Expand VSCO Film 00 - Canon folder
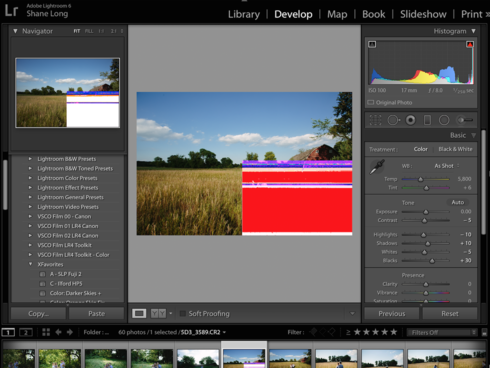Viewport: 490px width, 368px height. click(x=30, y=216)
